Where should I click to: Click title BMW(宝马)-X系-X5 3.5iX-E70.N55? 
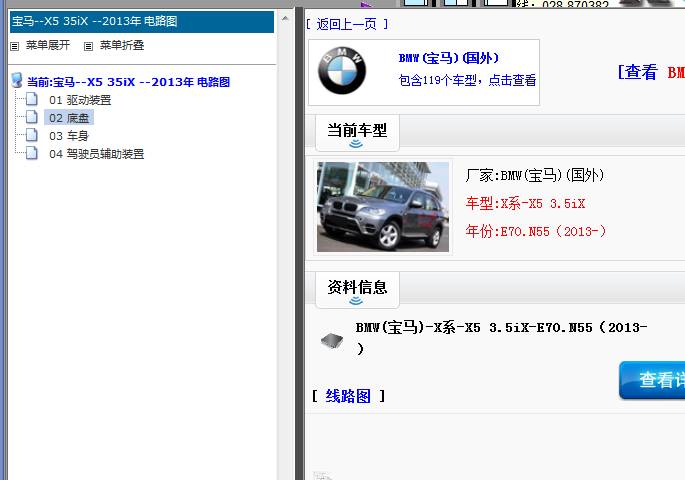coord(502,337)
